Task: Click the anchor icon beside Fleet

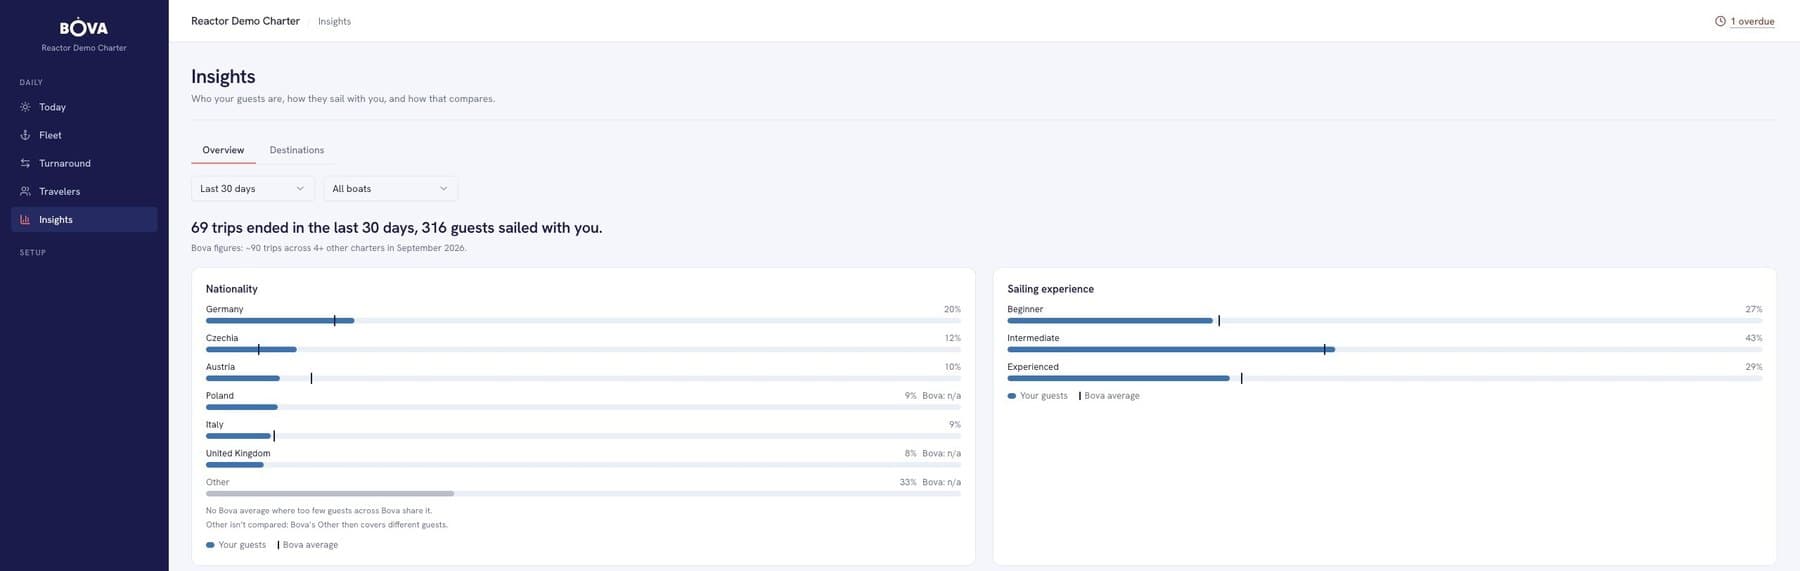Action: tap(25, 135)
